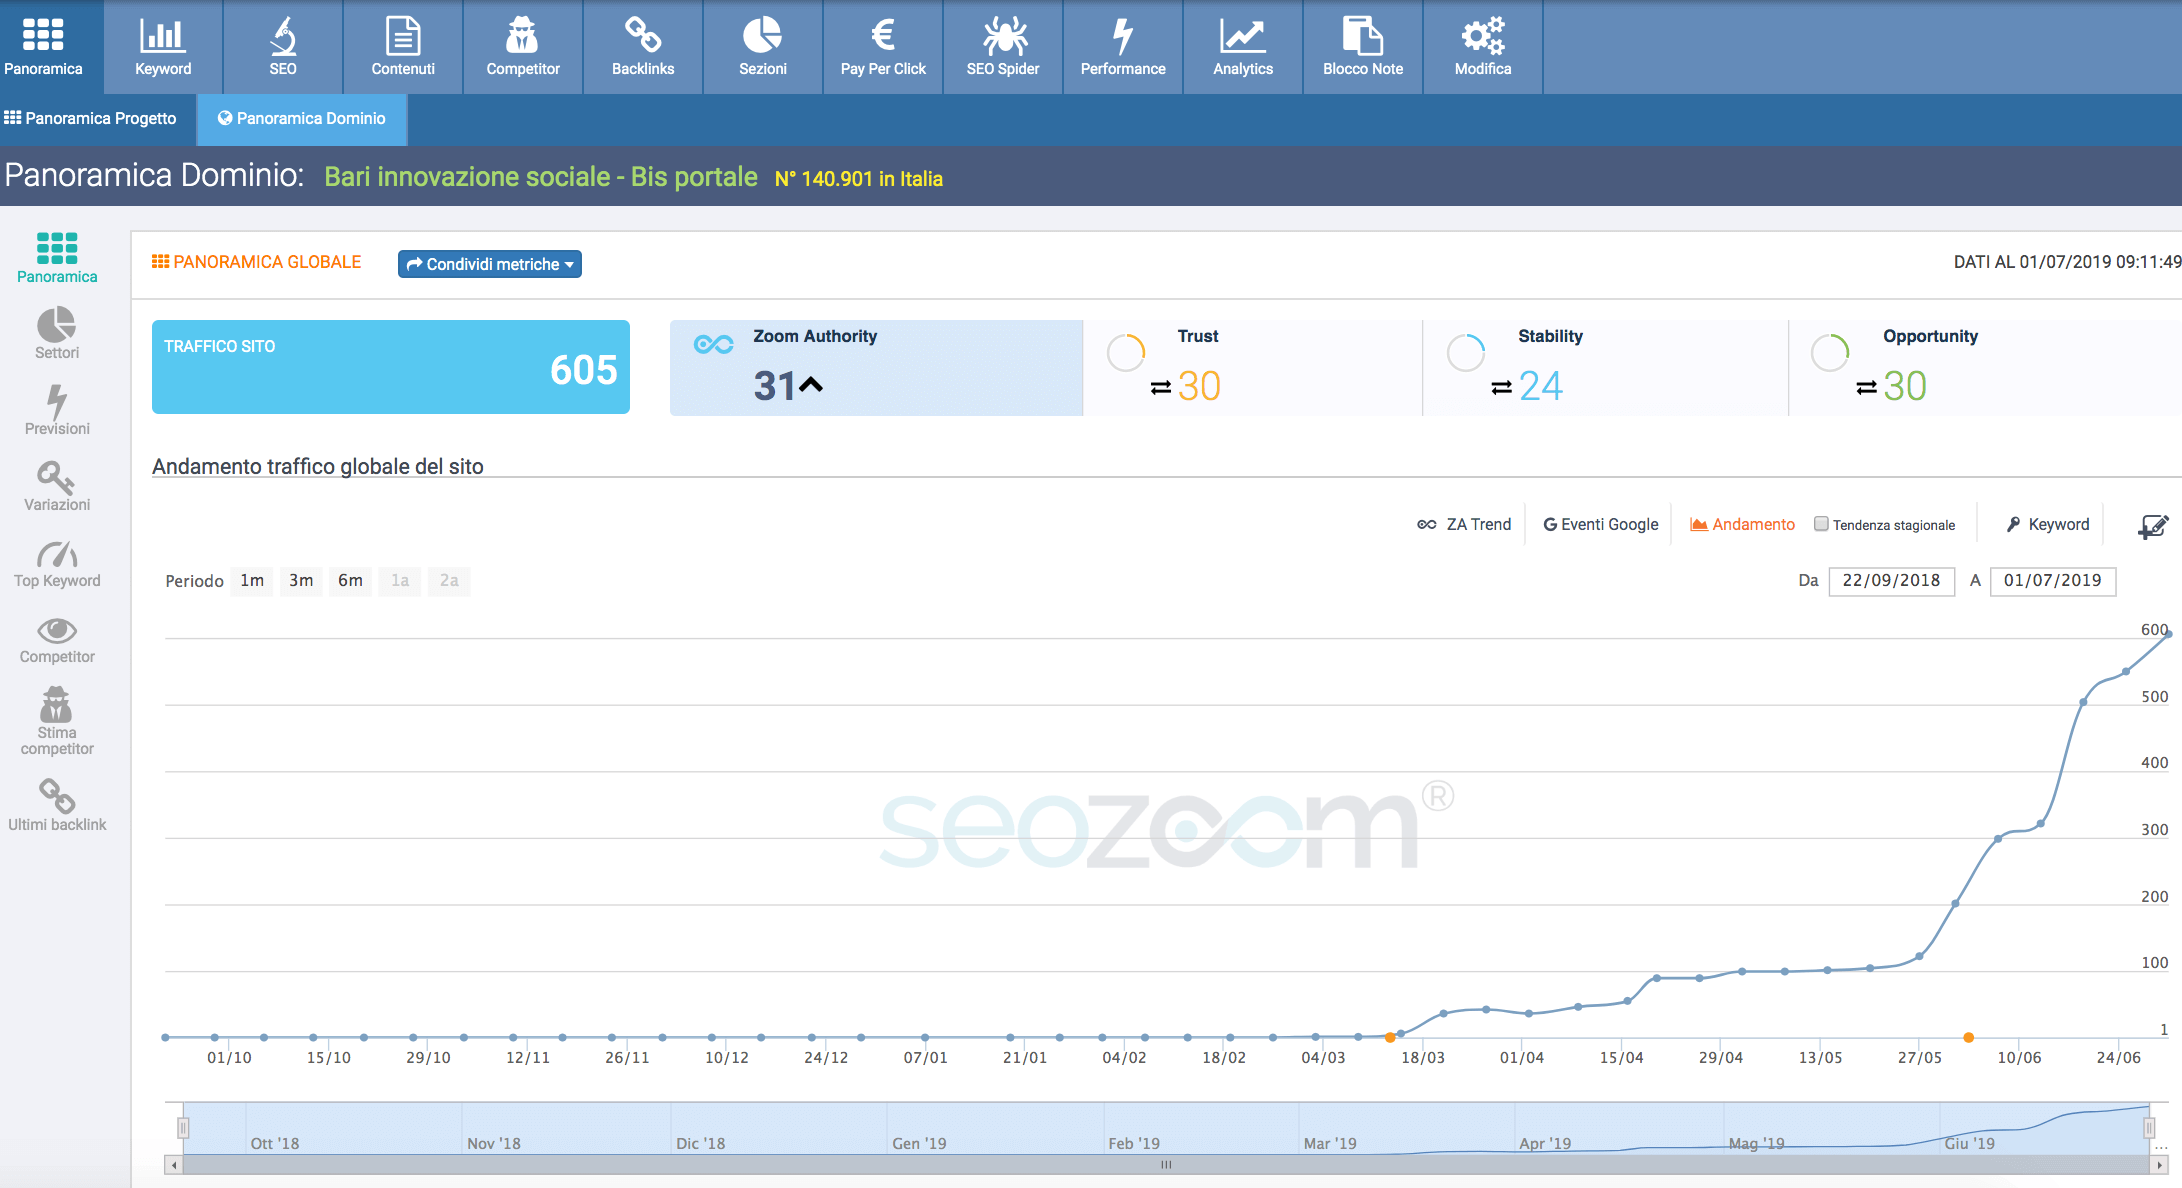This screenshot has height=1188, width=2182.
Task: Click the right handle of the range navigator
Action: [2149, 1128]
